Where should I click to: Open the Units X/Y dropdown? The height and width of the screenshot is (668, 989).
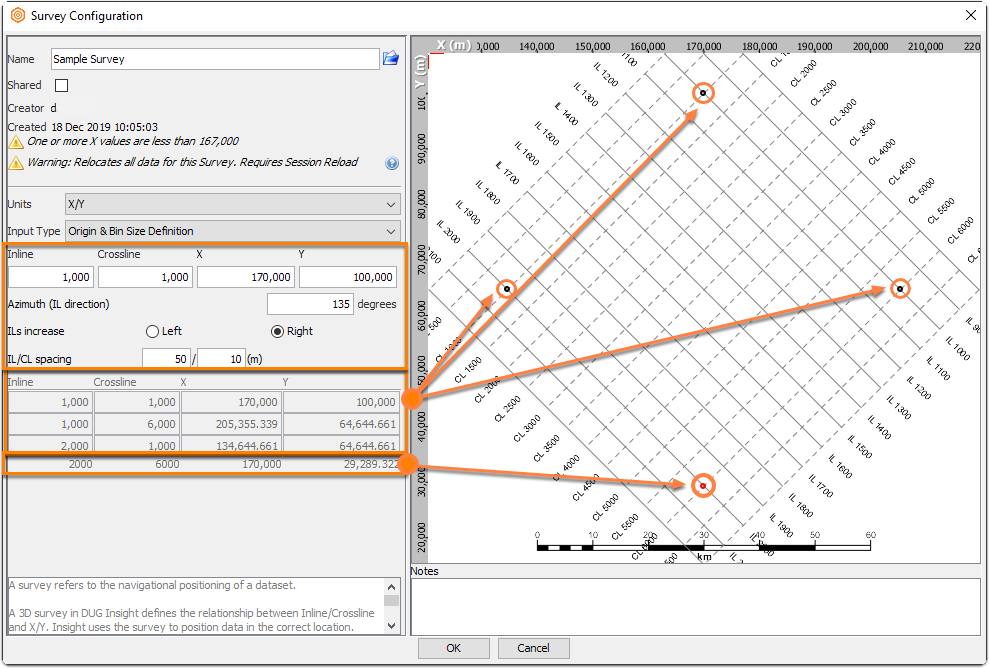click(x=233, y=204)
